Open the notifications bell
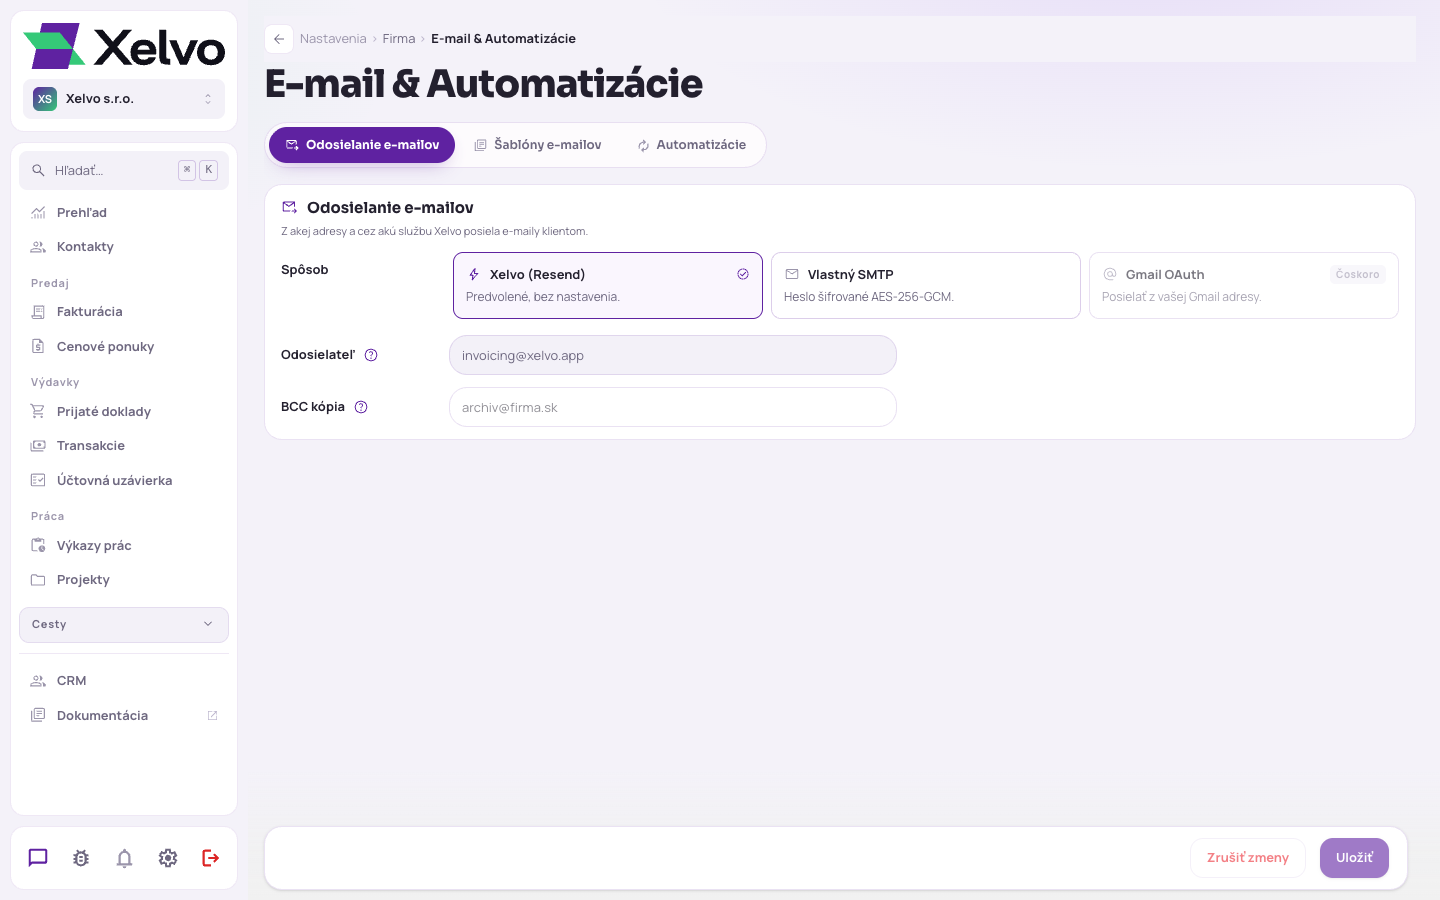 (124, 858)
